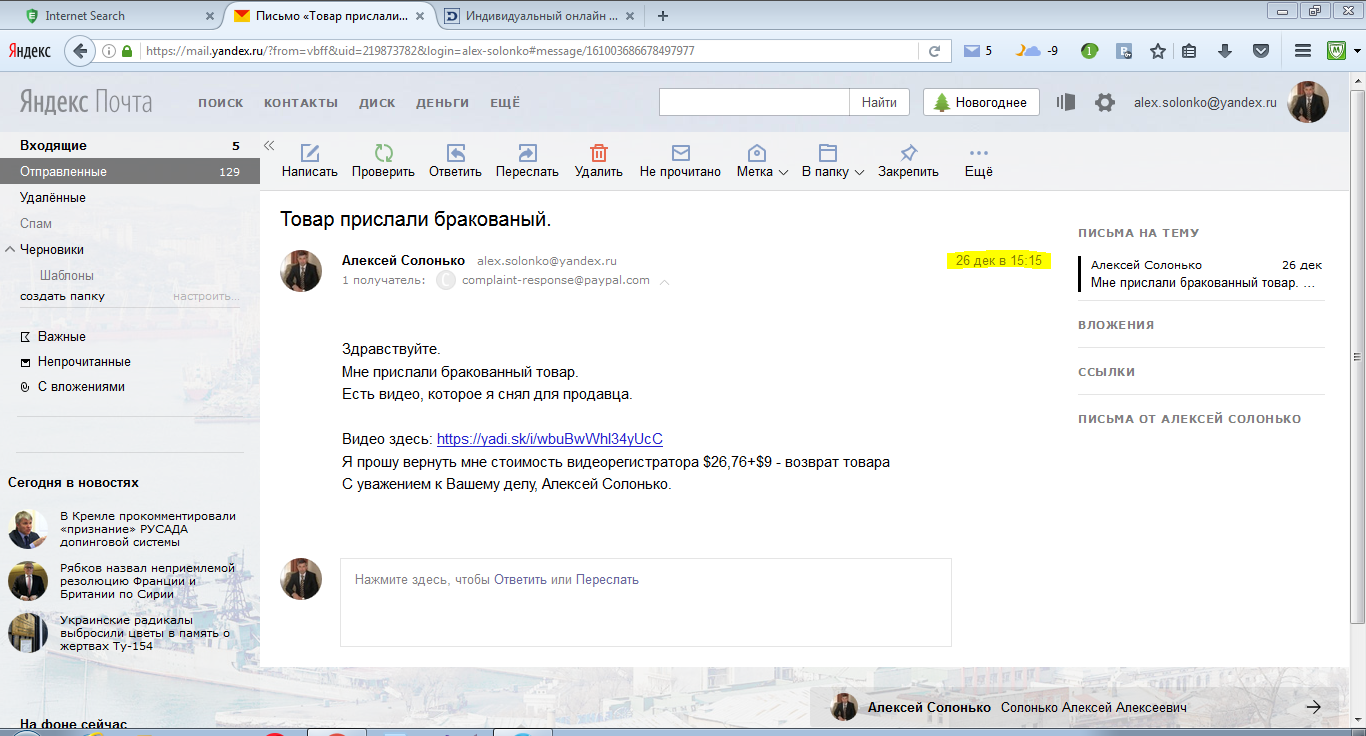1366x736 pixels.
Task: Open ПОИСК in Yandex top menu
Action: click(x=221, y=103)
